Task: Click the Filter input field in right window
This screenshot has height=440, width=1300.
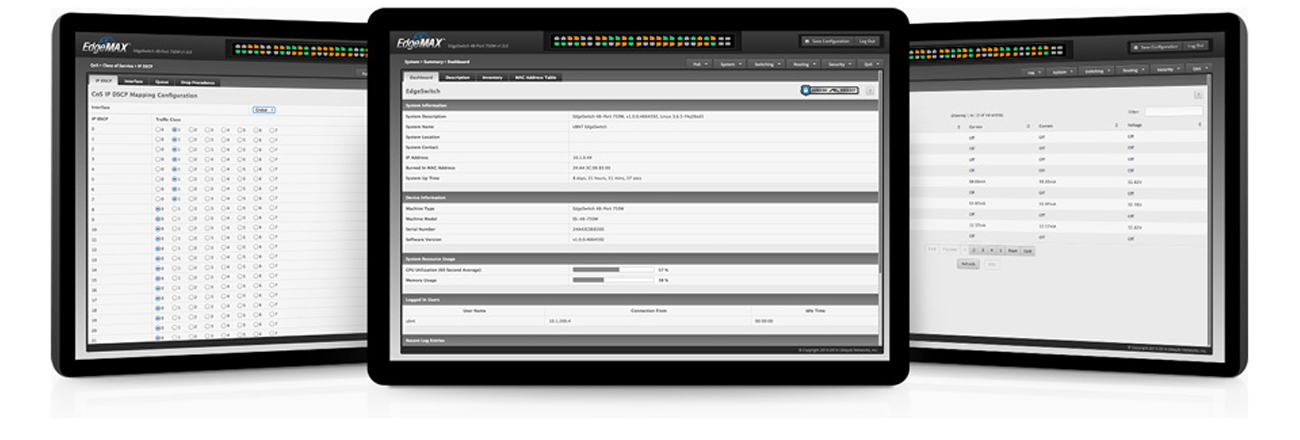Action: click(1174, 111)
